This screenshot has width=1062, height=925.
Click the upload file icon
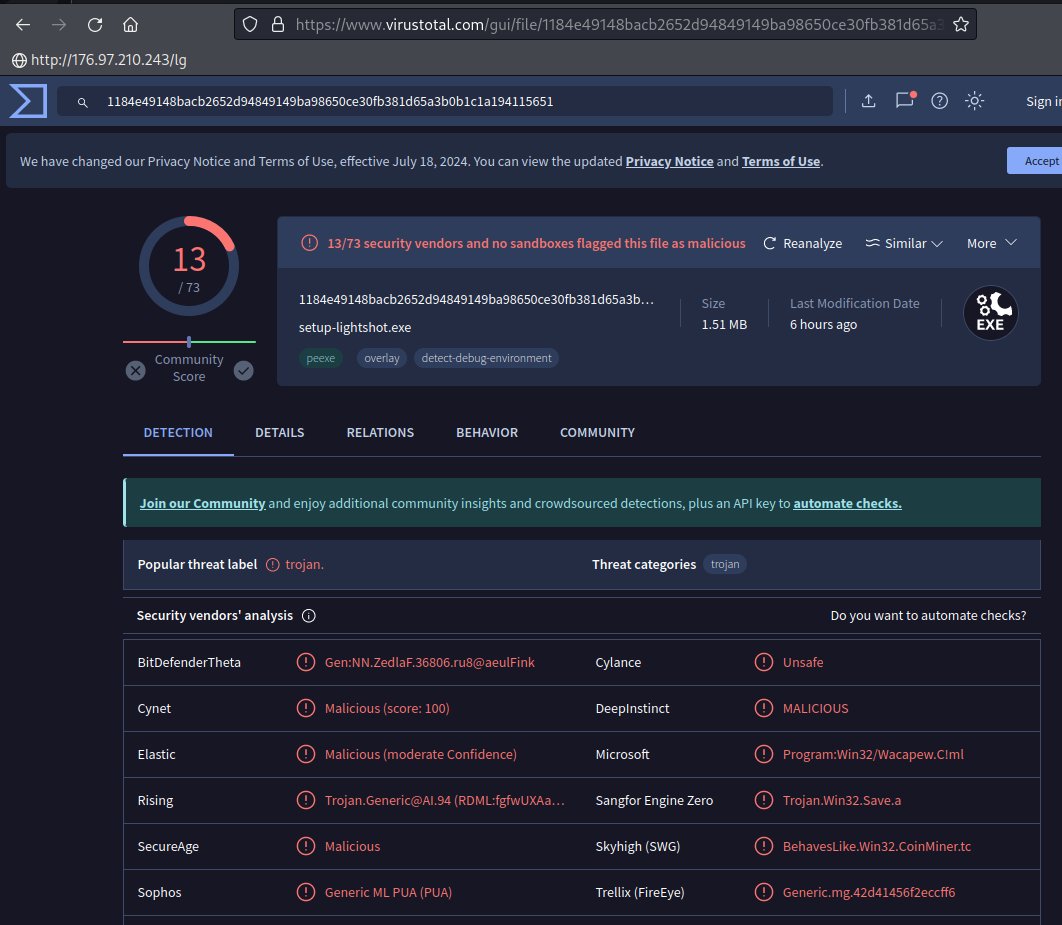point(868,101)
